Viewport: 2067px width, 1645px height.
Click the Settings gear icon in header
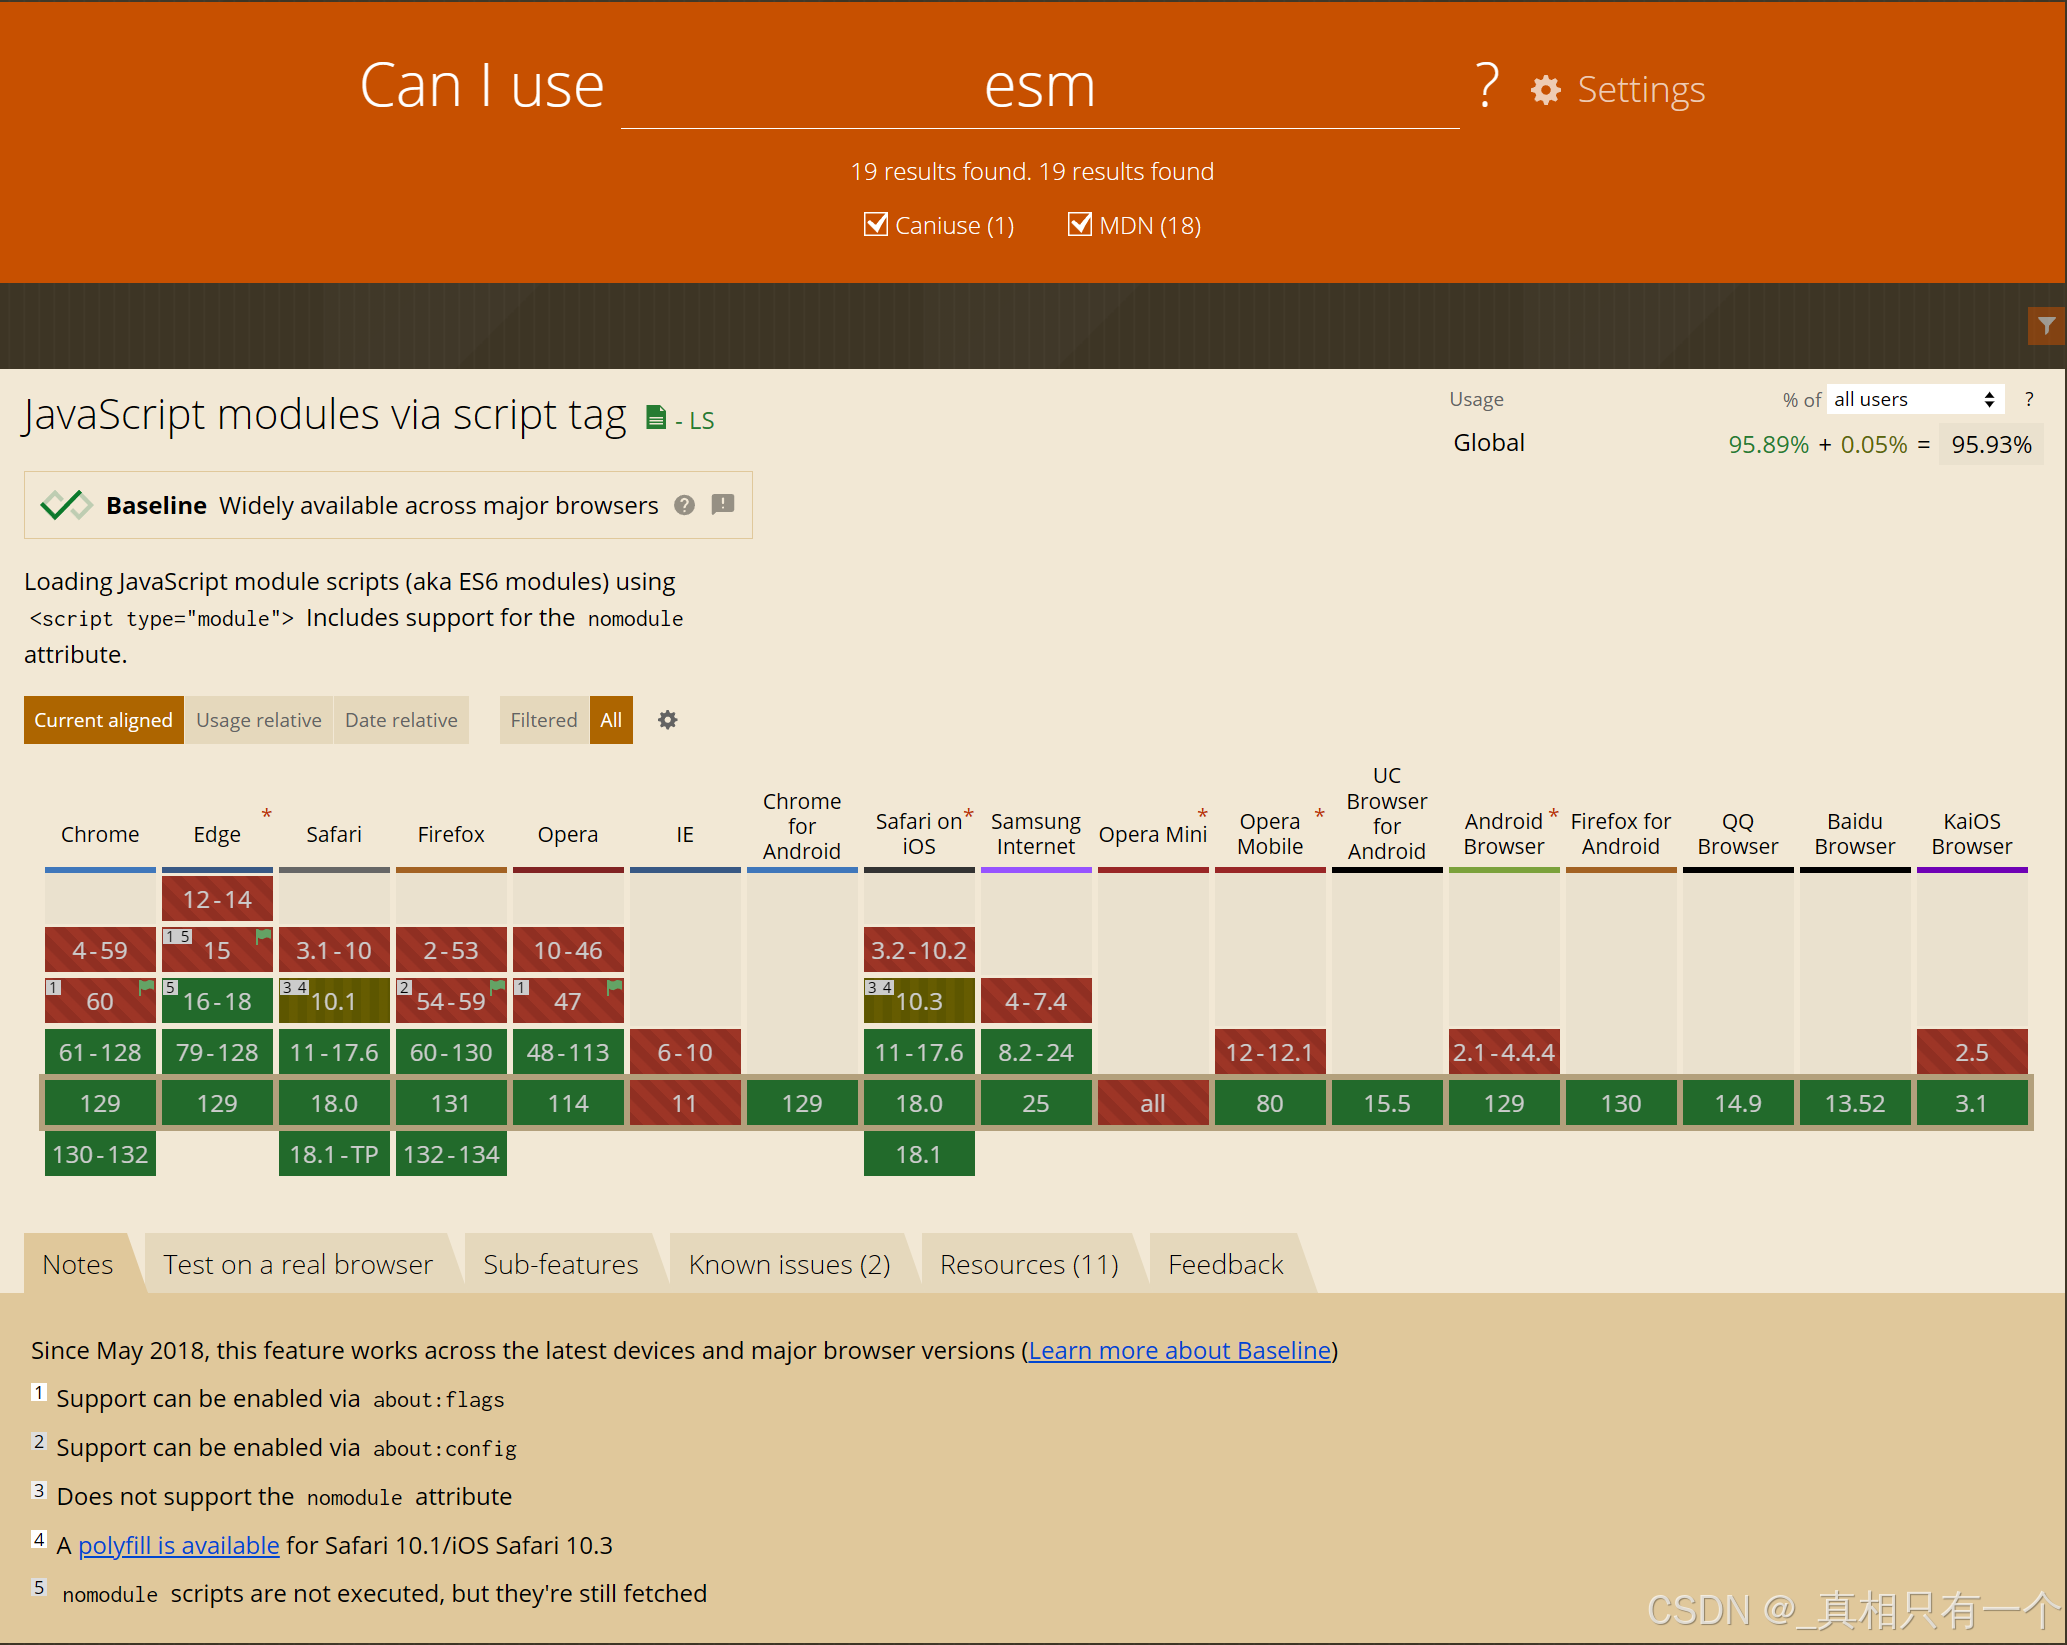1546,90
